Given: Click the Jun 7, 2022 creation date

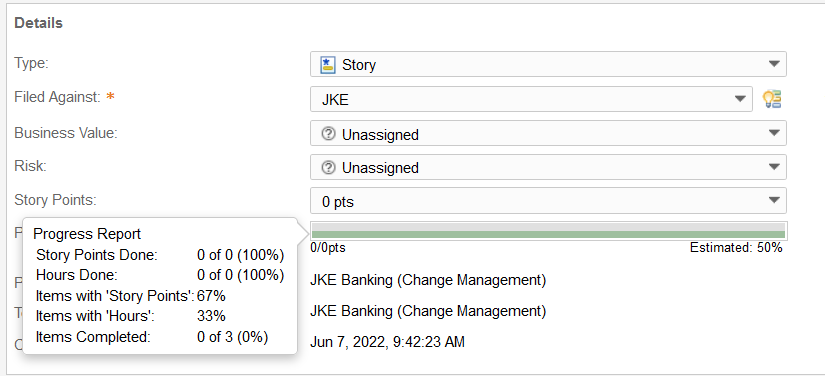Looking at the screenshot, I should coord(387,342).
